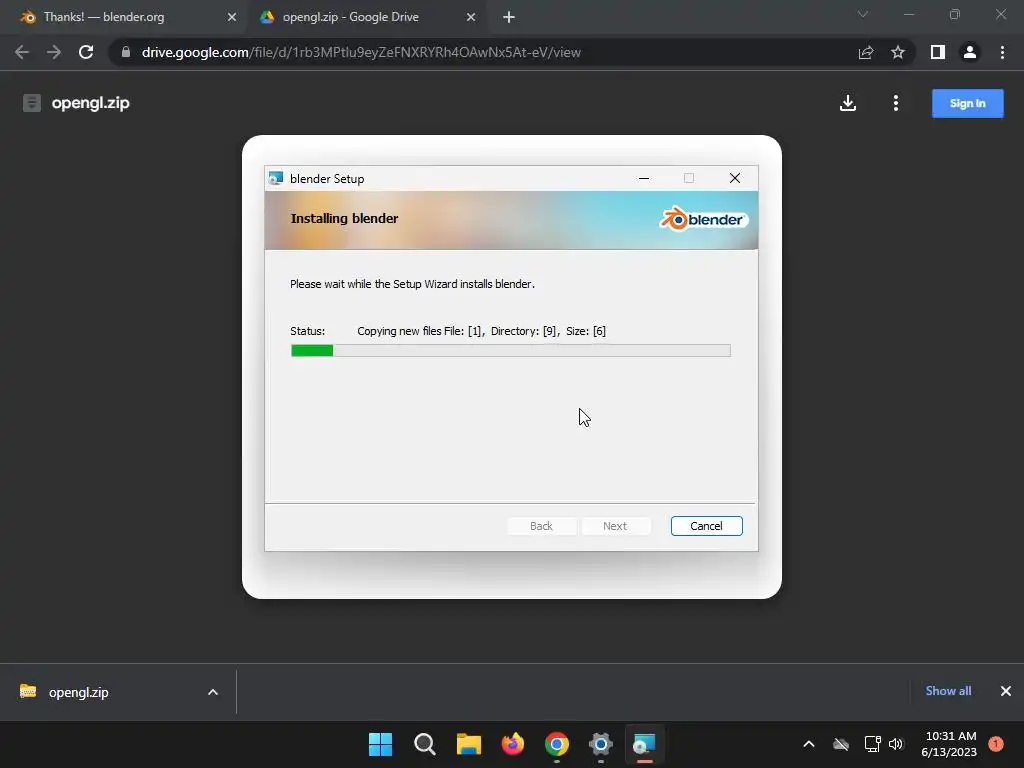
Task: Go back using the browser back arrow
Action: (x=22, y=52)
